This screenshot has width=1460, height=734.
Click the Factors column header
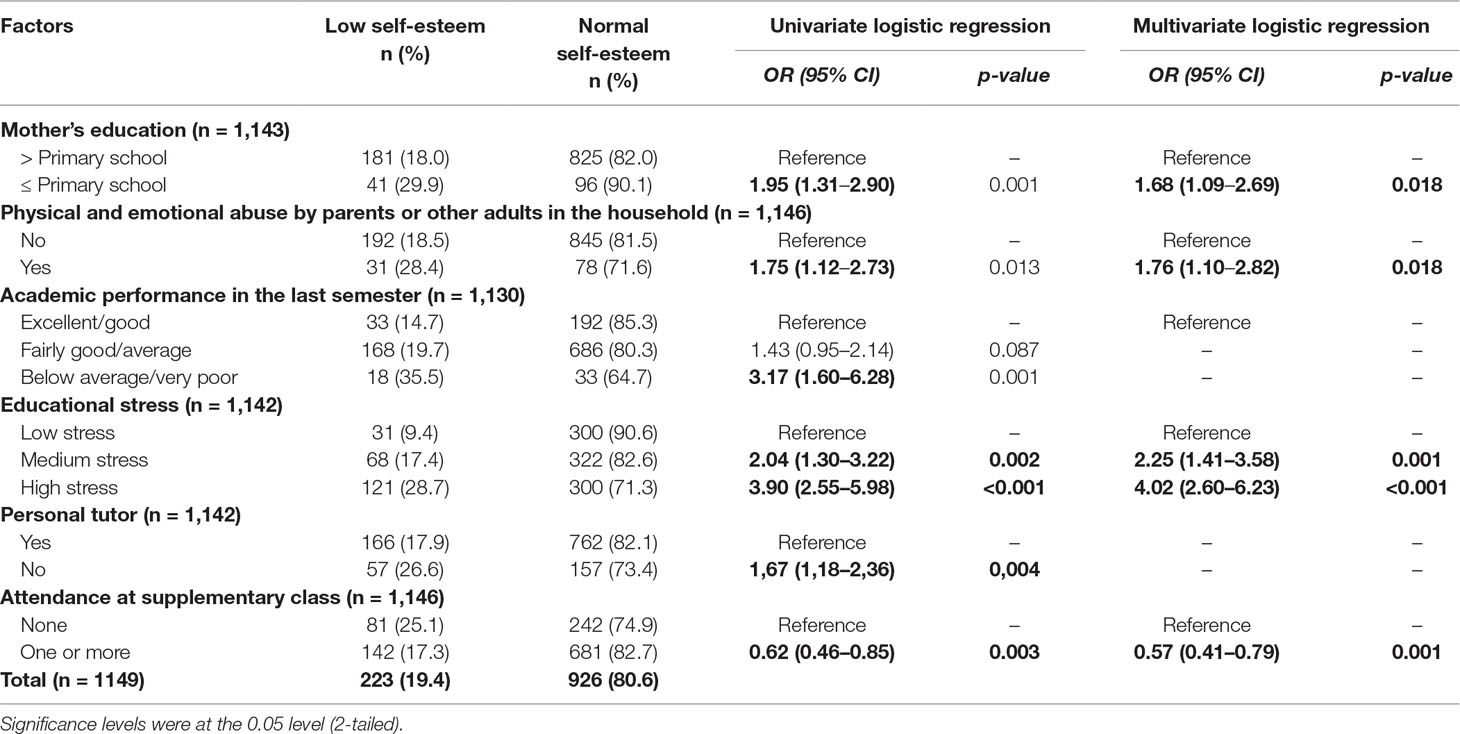tap(37, 27)
